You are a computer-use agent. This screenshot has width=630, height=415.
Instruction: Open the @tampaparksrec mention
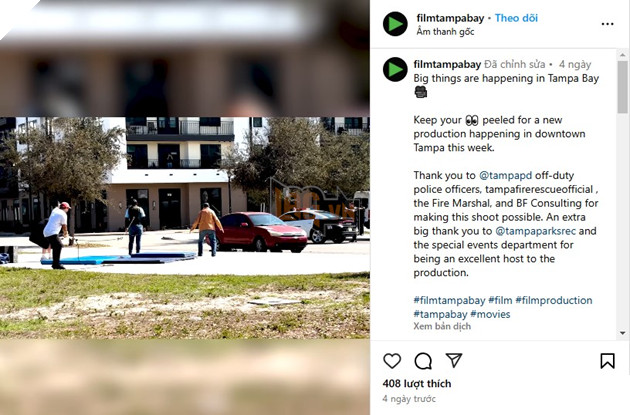(x=535, y=231)
